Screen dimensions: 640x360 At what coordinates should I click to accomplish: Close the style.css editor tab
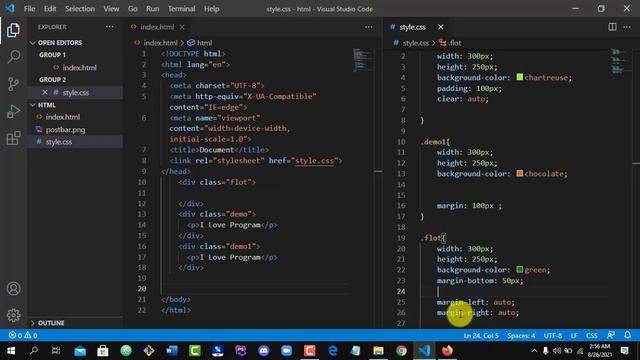[440, 27]
